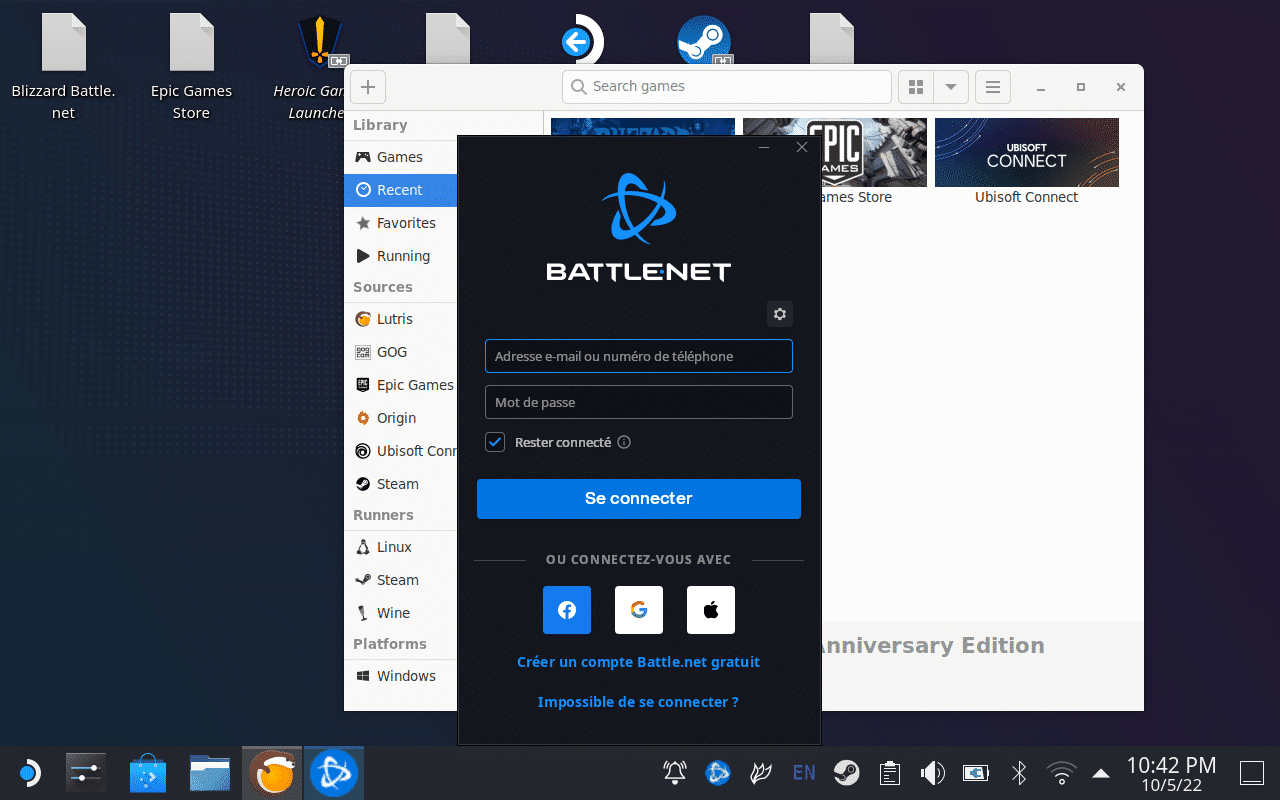
Task: Open Wi-Fi networks from the tray
Action: [1061, 772]
